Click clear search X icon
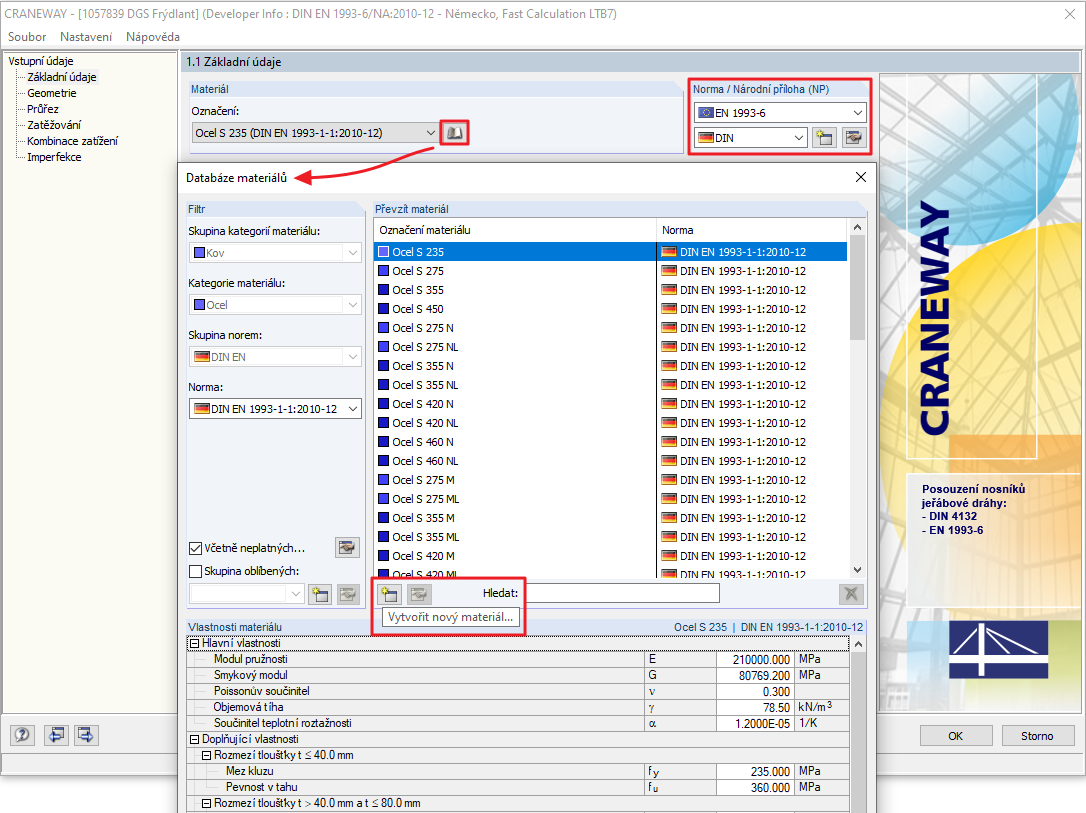The height and width of the screenshot is (813, 1086). point(851,593)
